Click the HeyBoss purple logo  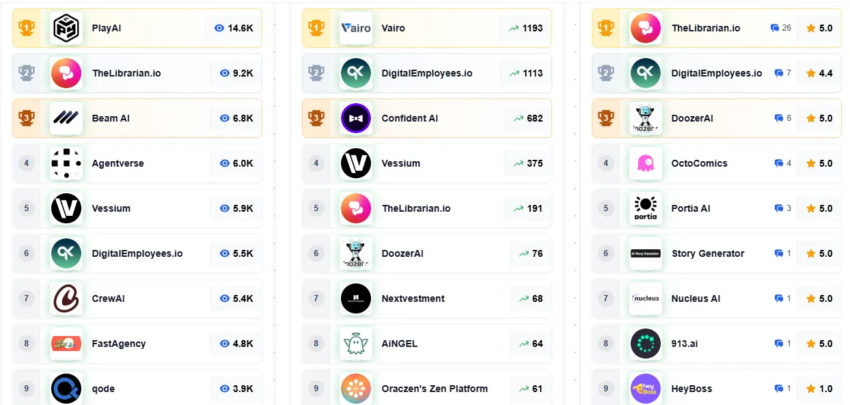click(x=646, y=389)
